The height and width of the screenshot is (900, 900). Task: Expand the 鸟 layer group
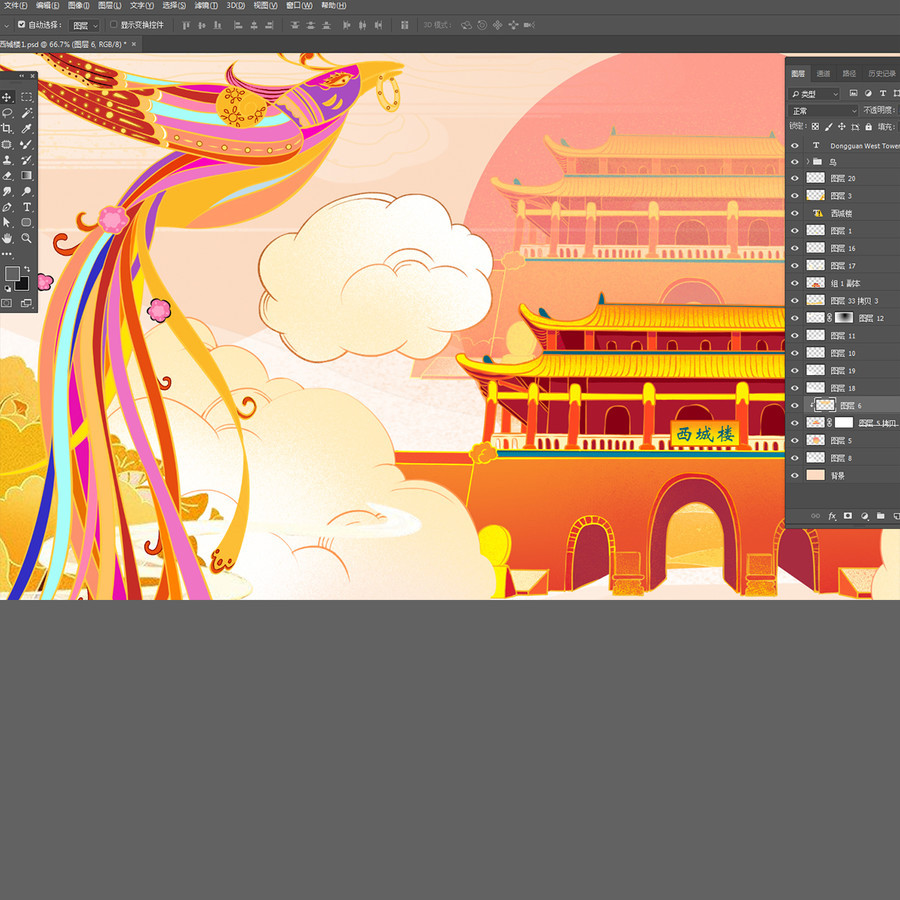click(808, 162)
